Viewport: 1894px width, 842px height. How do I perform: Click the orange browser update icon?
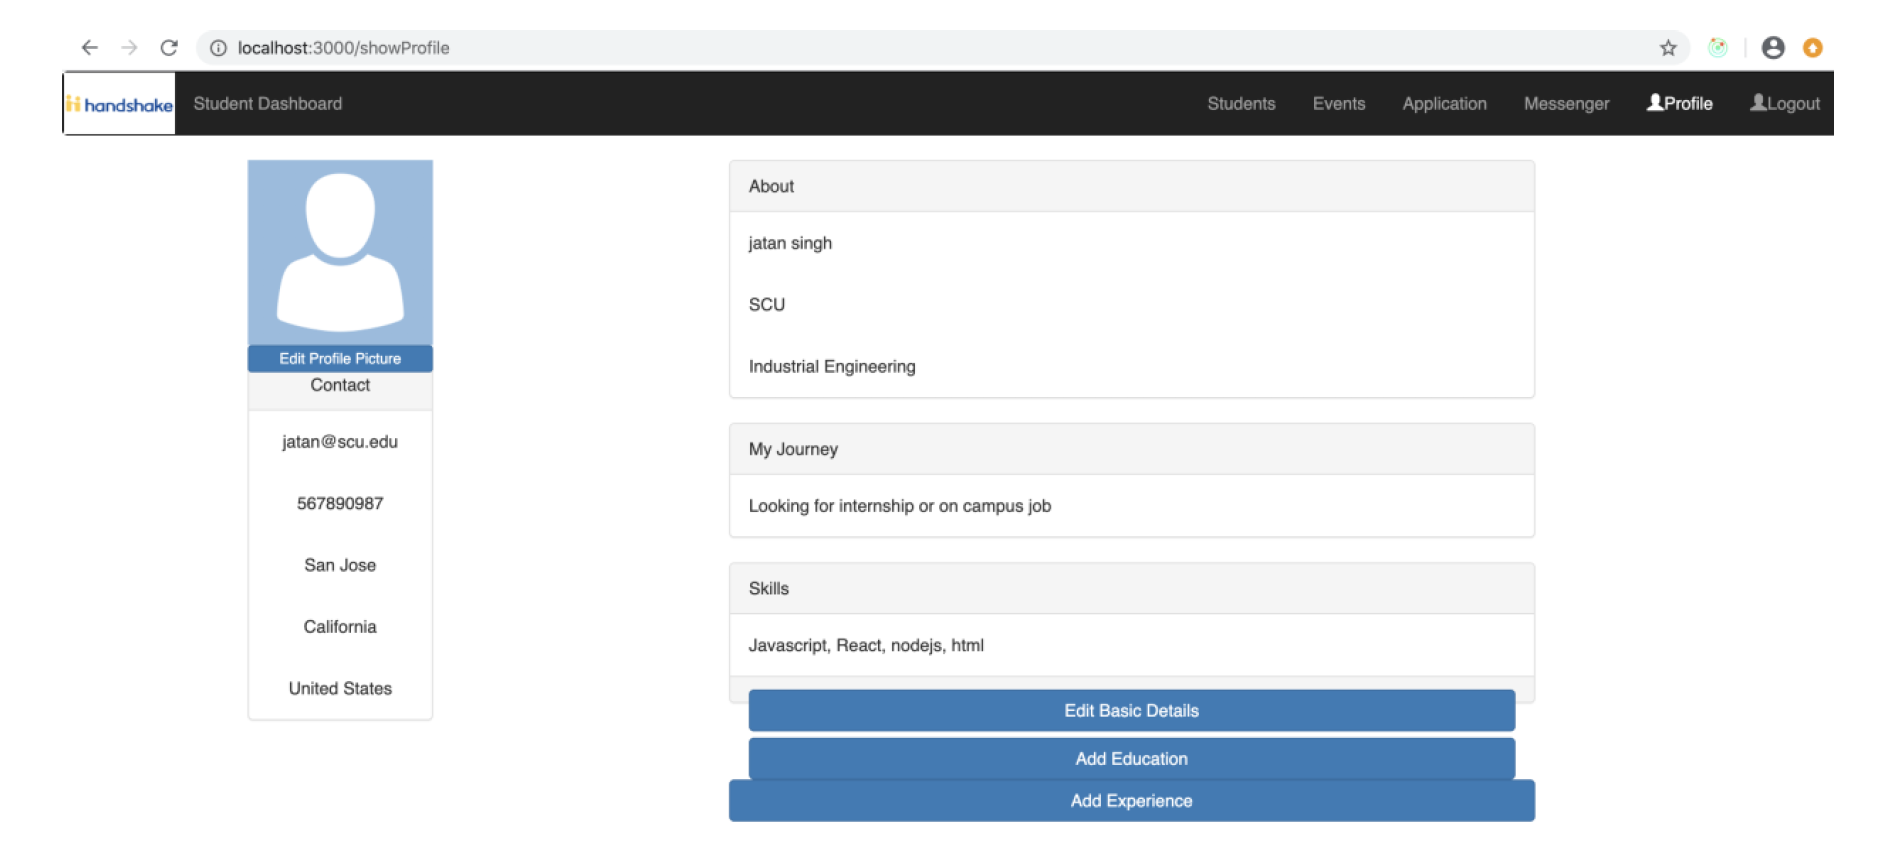tap(1813, 47)
